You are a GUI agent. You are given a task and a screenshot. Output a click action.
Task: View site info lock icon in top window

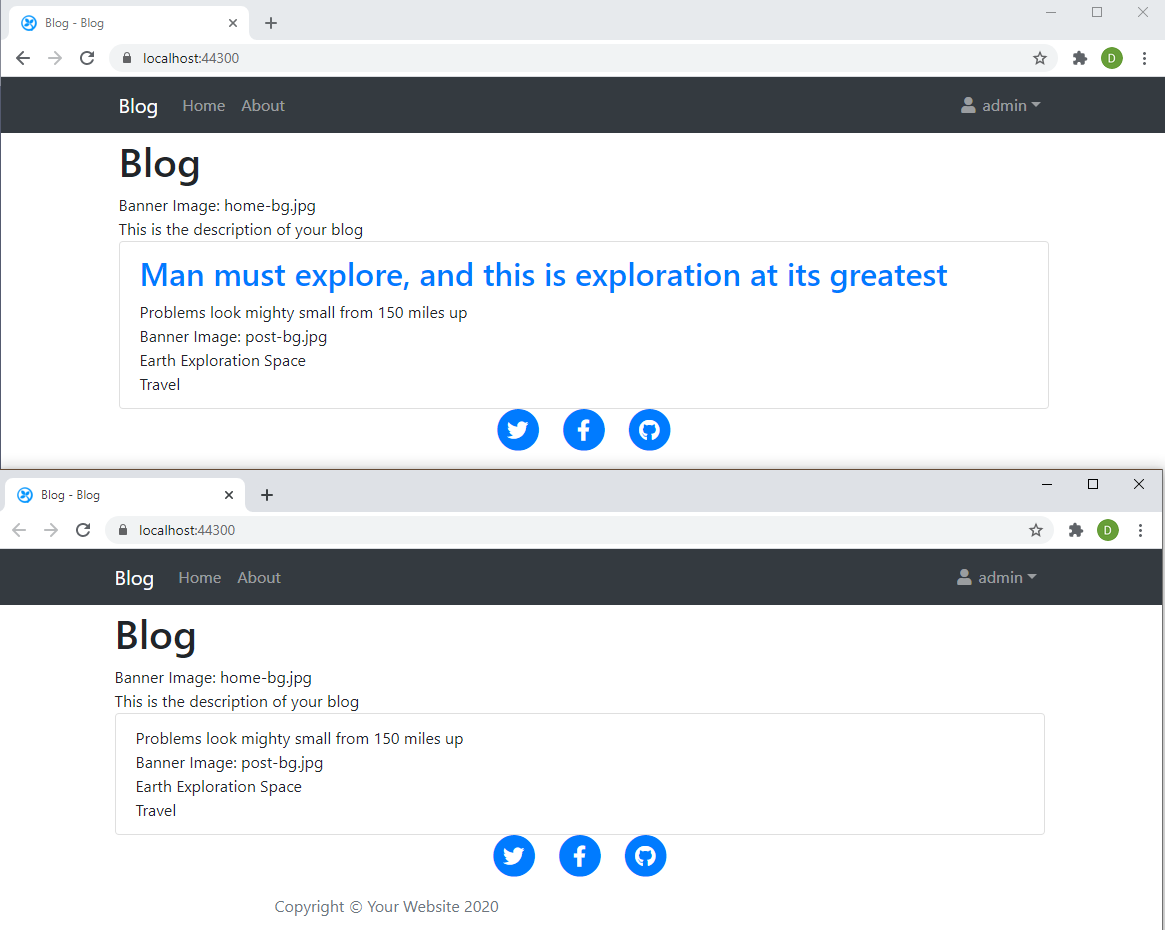127,58
